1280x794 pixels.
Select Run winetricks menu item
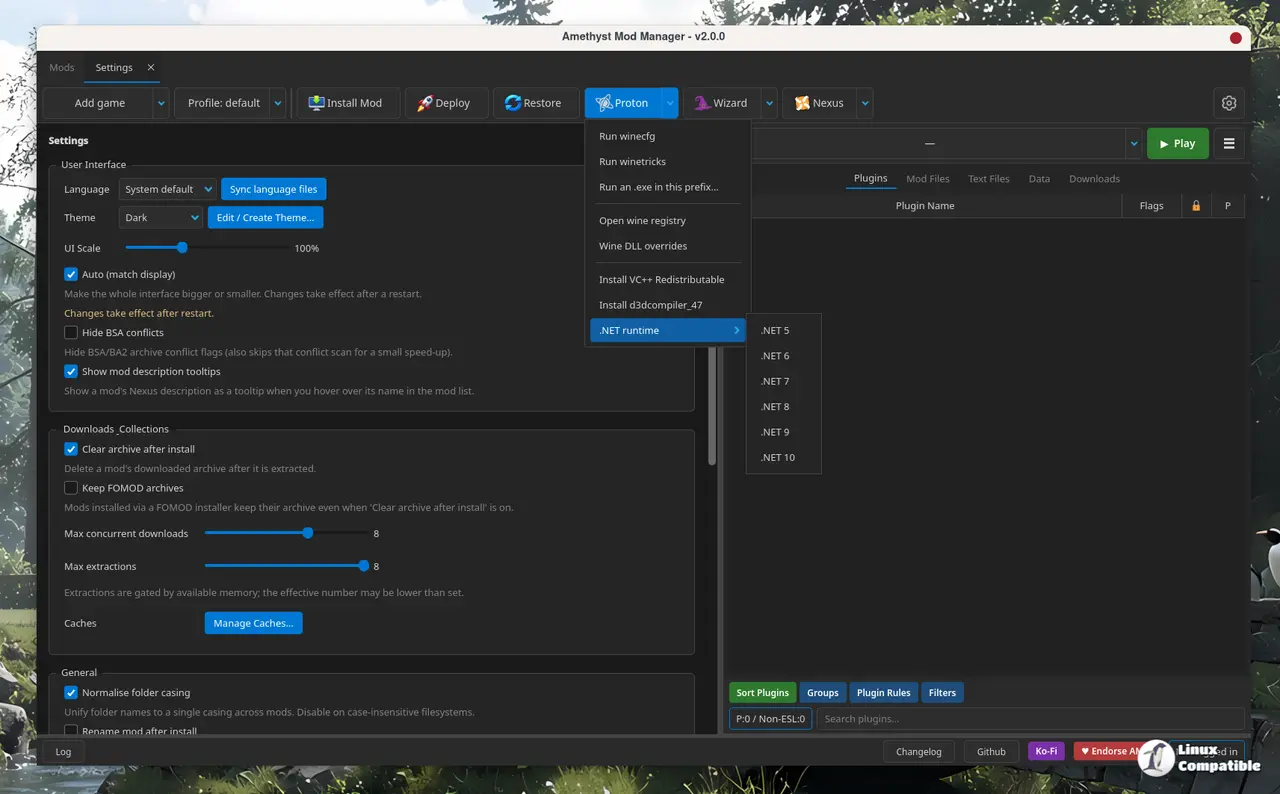pyautogui.click(x=668, y=161)
